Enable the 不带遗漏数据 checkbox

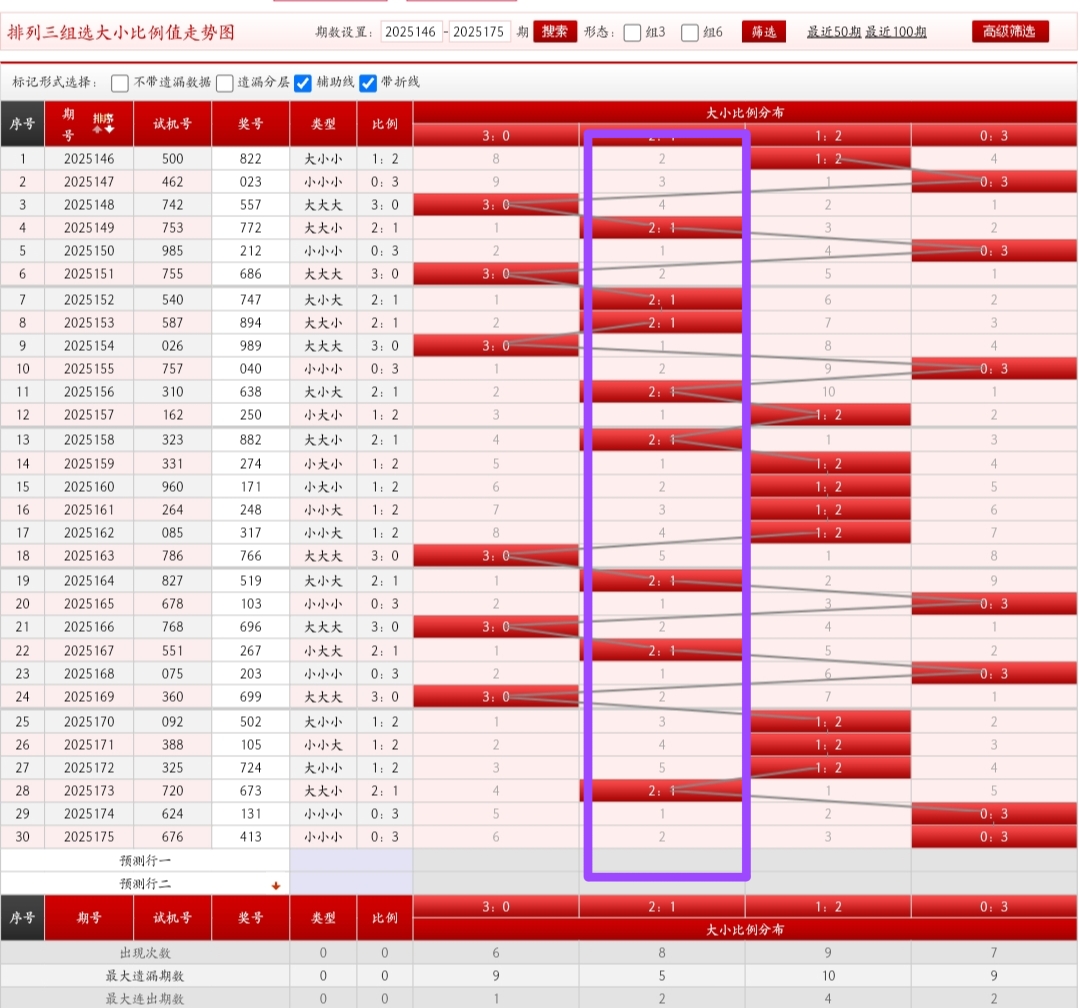click(119, 83)
